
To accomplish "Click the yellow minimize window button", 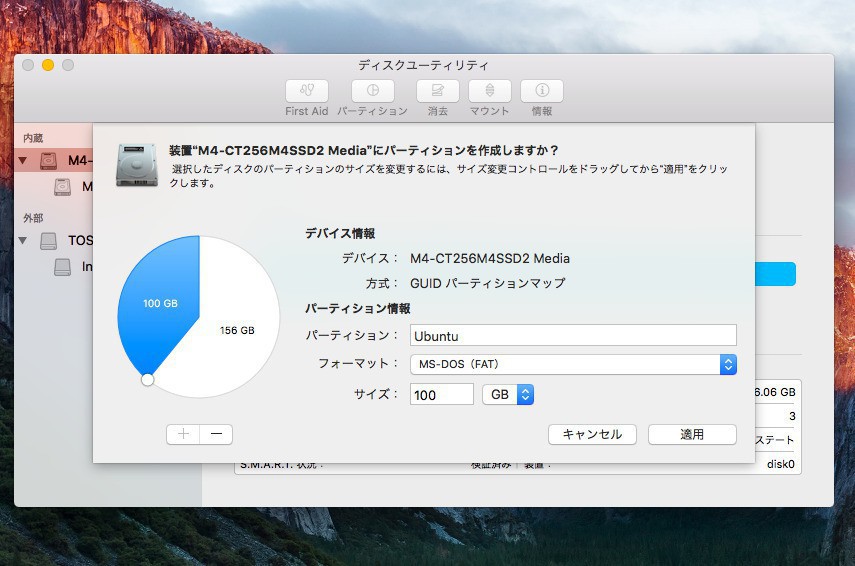I will click(x=48, y=65).
